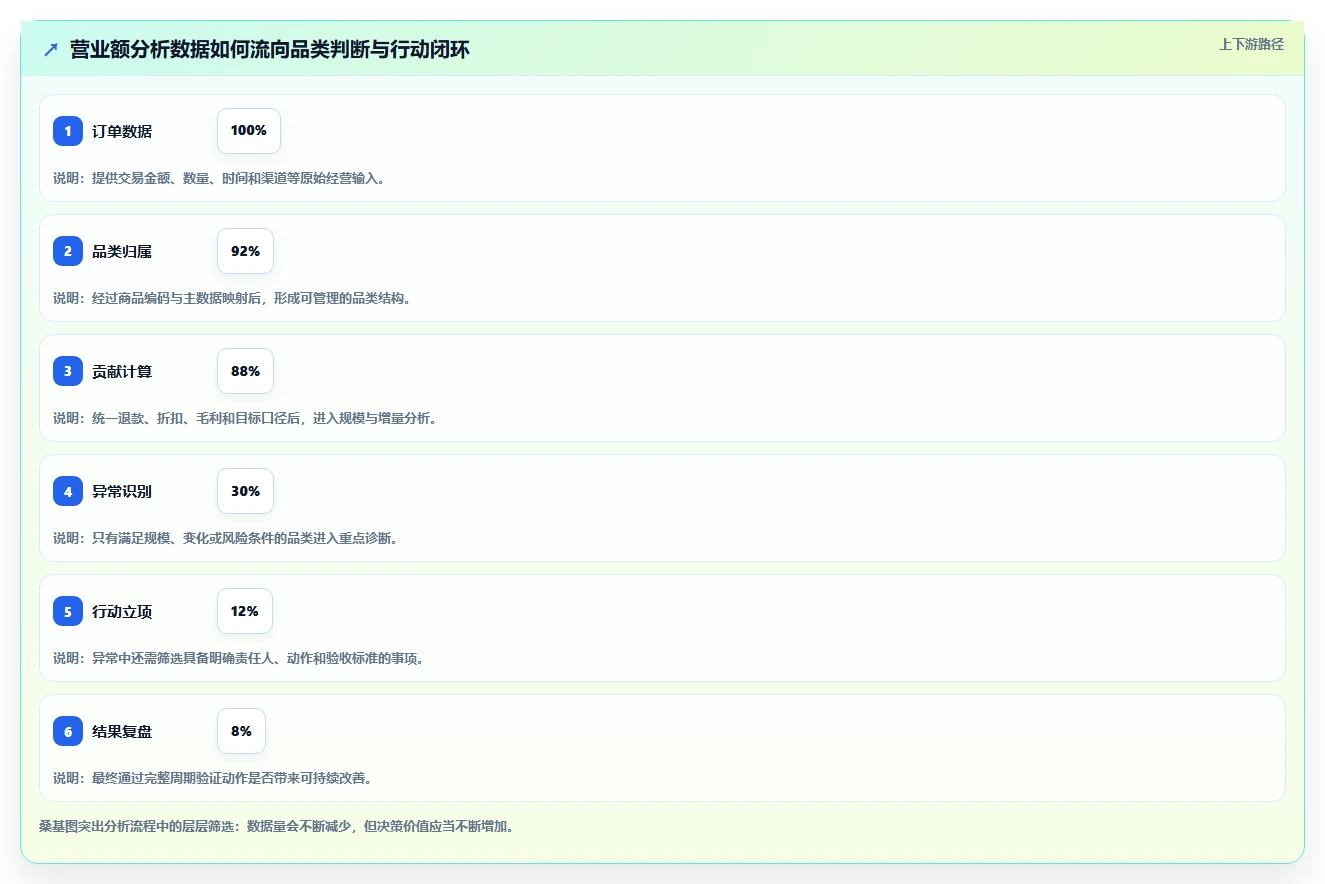
Task: Click the arrow icon beside the title
Action: point(51,49)
